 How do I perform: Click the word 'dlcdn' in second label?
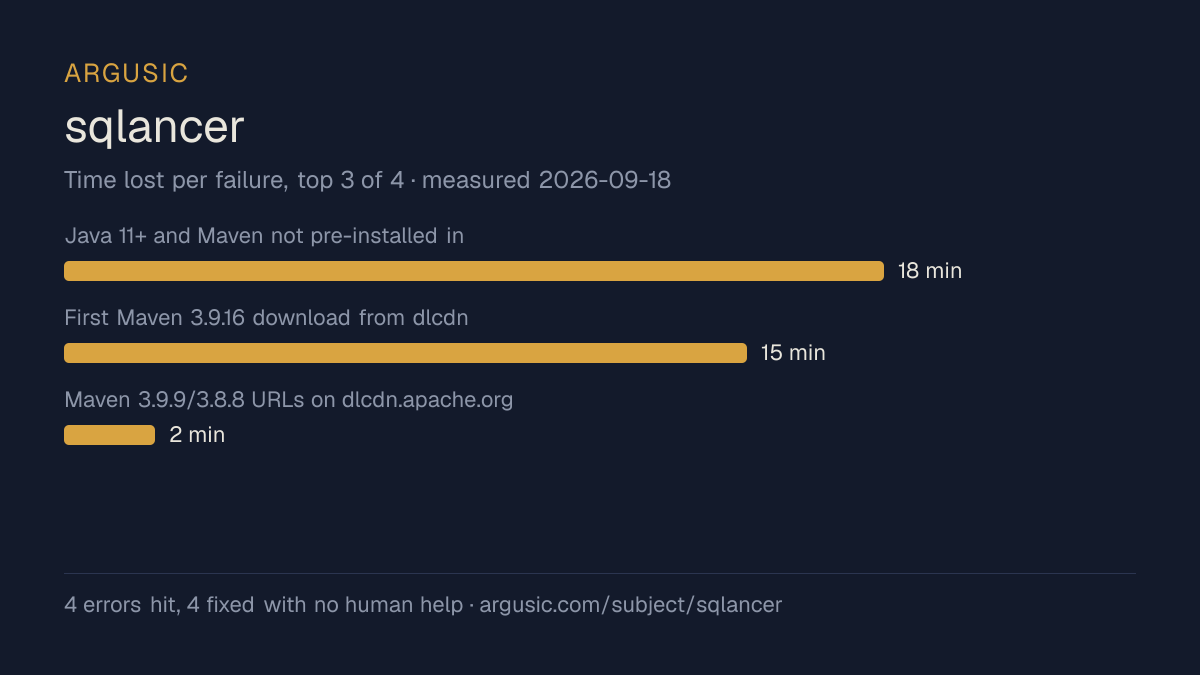coord(440,318)
